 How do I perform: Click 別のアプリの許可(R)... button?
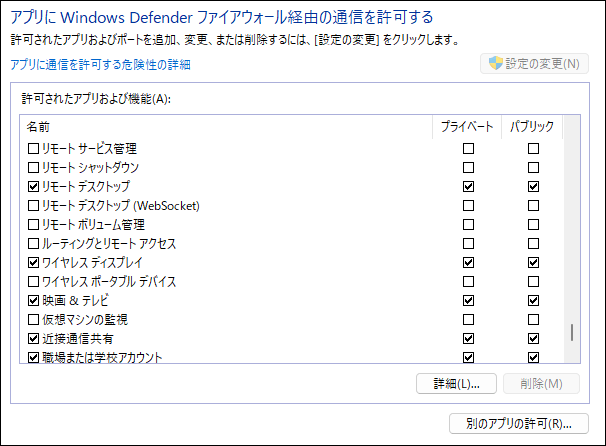pyautogui.click(x=519, y=424)
